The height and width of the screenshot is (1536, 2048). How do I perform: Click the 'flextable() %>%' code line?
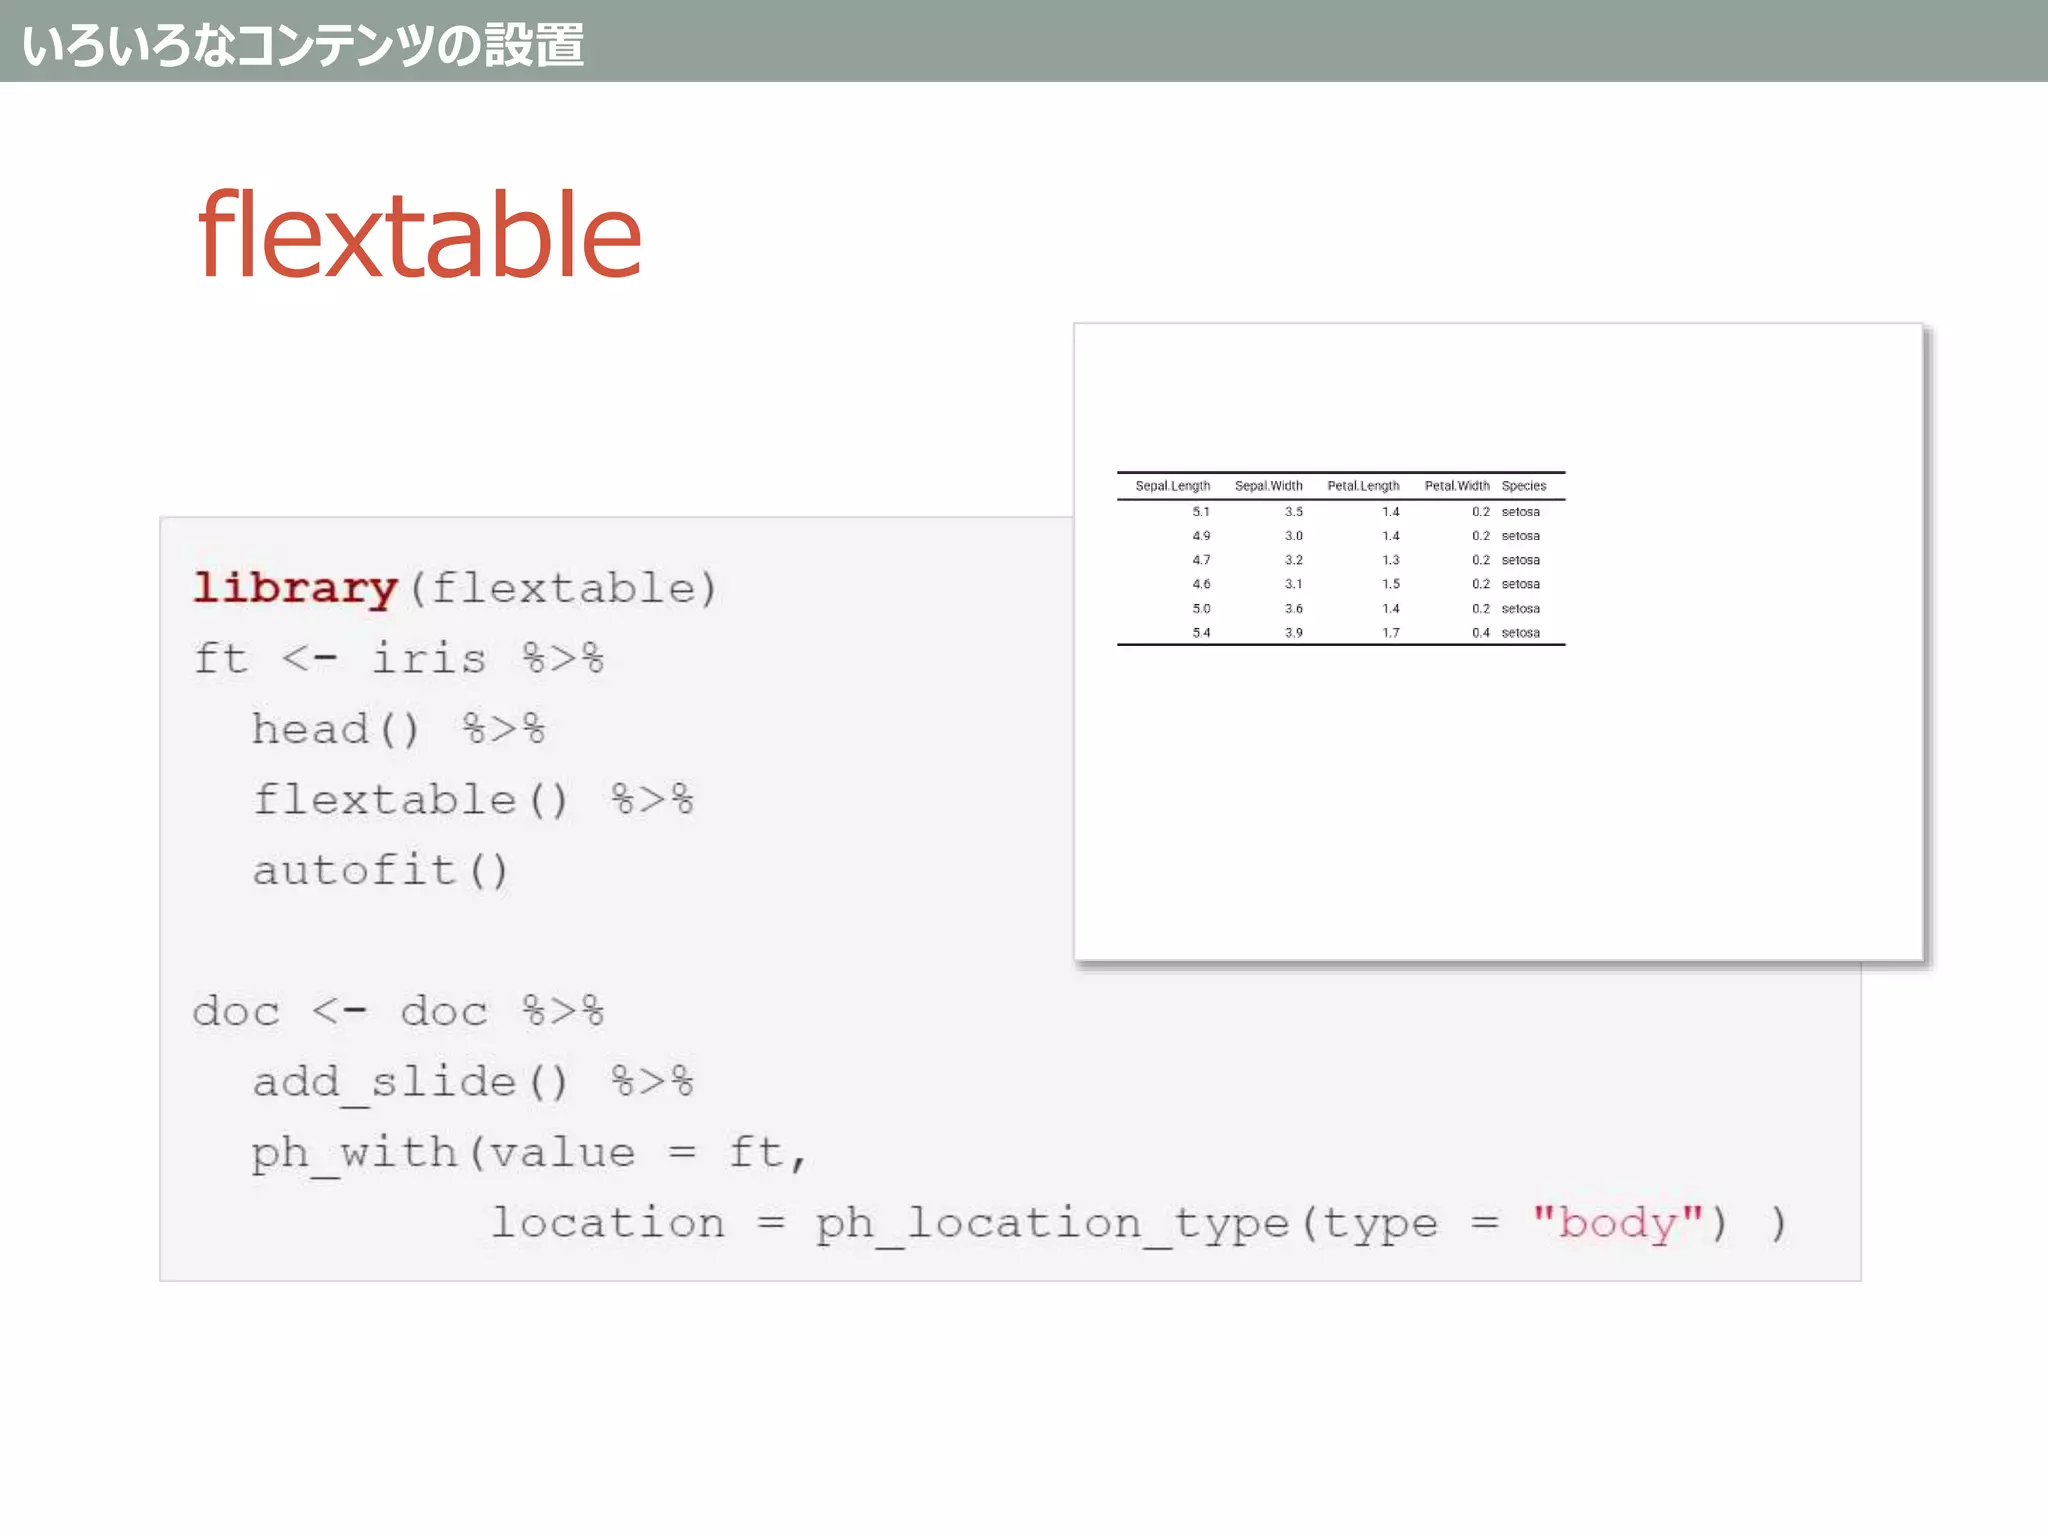tap(472, 800)
